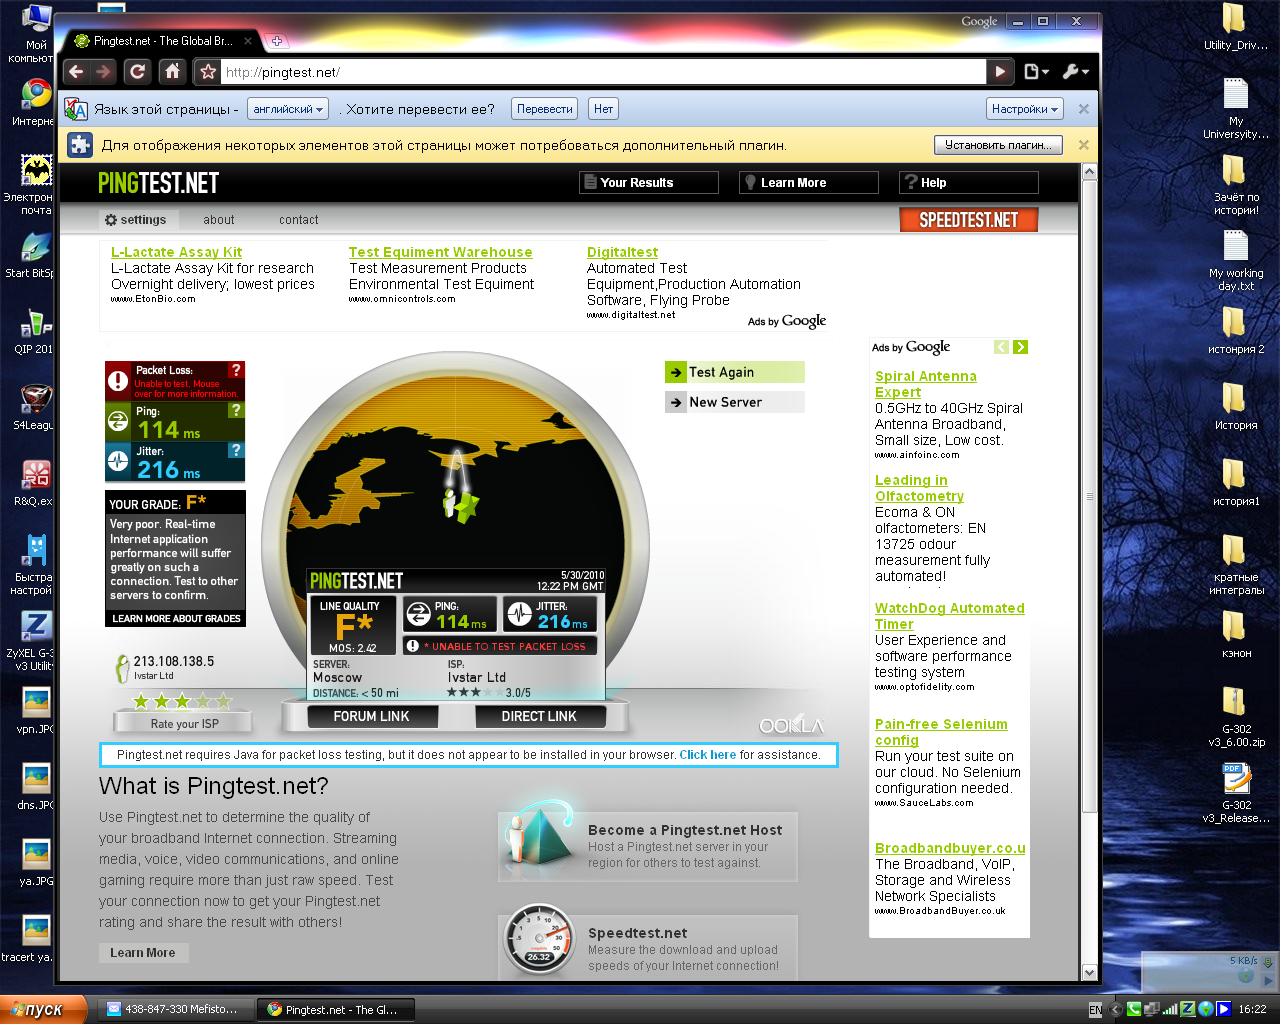Open the Test Equiment Warehouse ad link
The image size is (1281, 1025).
click(440, 252)
